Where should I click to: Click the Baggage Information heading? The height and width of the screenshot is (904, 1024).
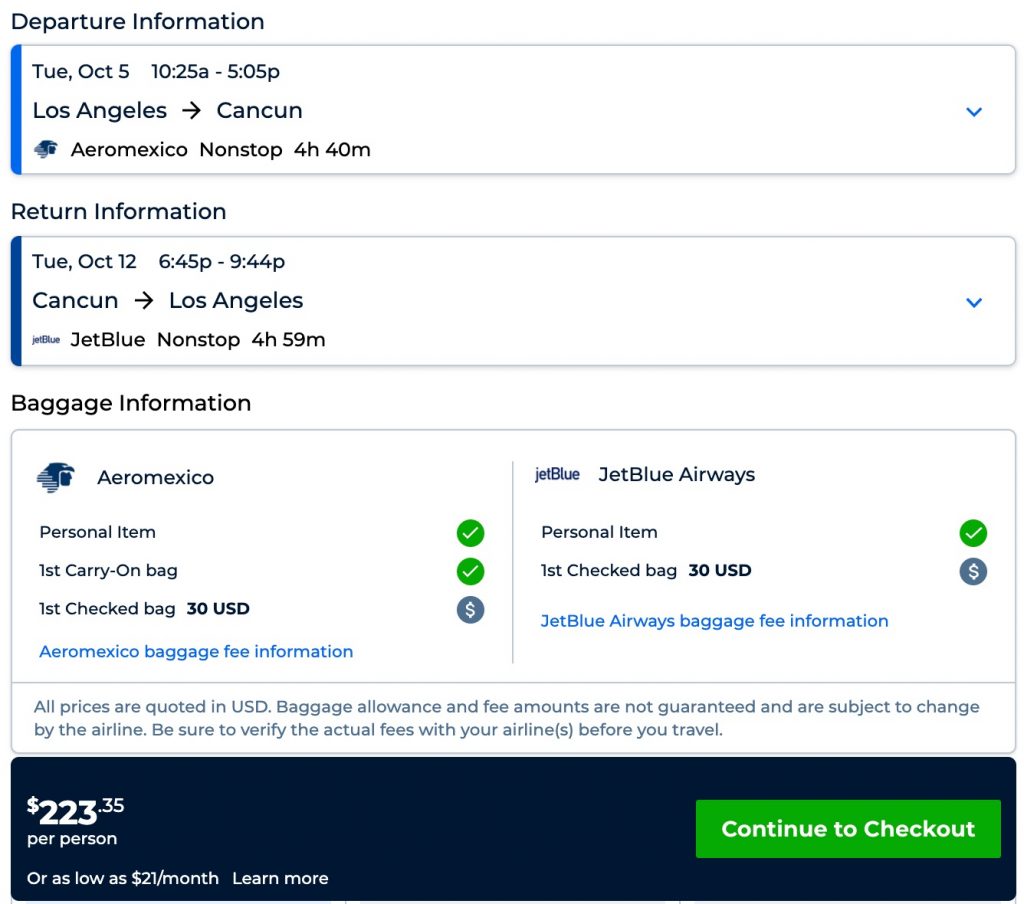pos(131,403)
